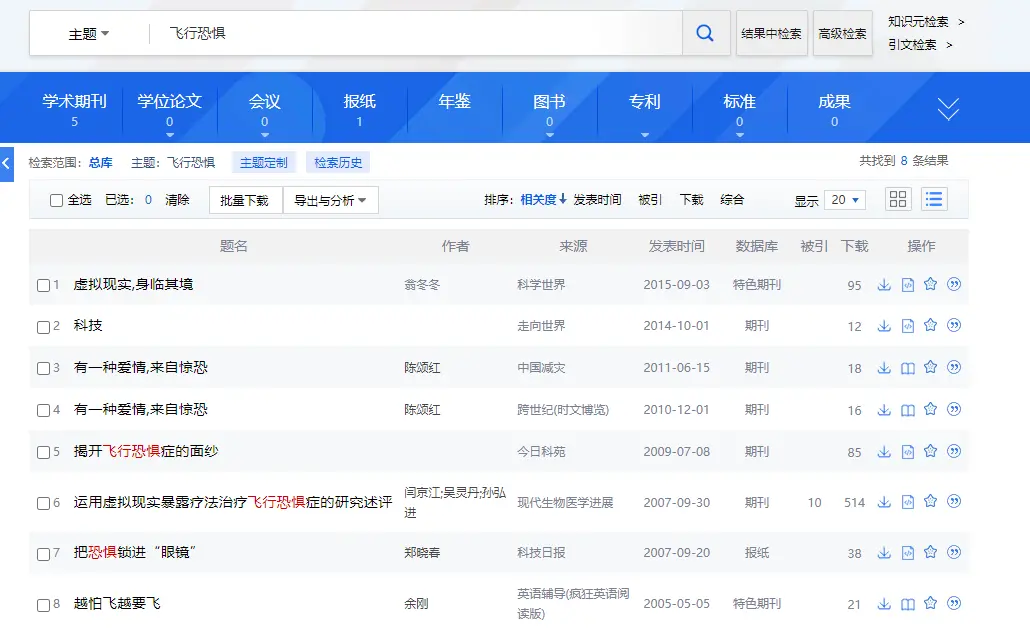Open book reader icon for result 8
Screen dimensions: 1030x644
[908, 604]
